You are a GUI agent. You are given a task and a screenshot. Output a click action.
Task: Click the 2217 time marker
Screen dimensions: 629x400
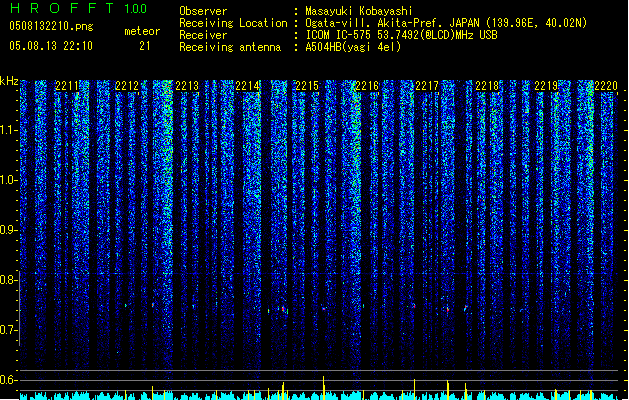(x=427, y=86)
